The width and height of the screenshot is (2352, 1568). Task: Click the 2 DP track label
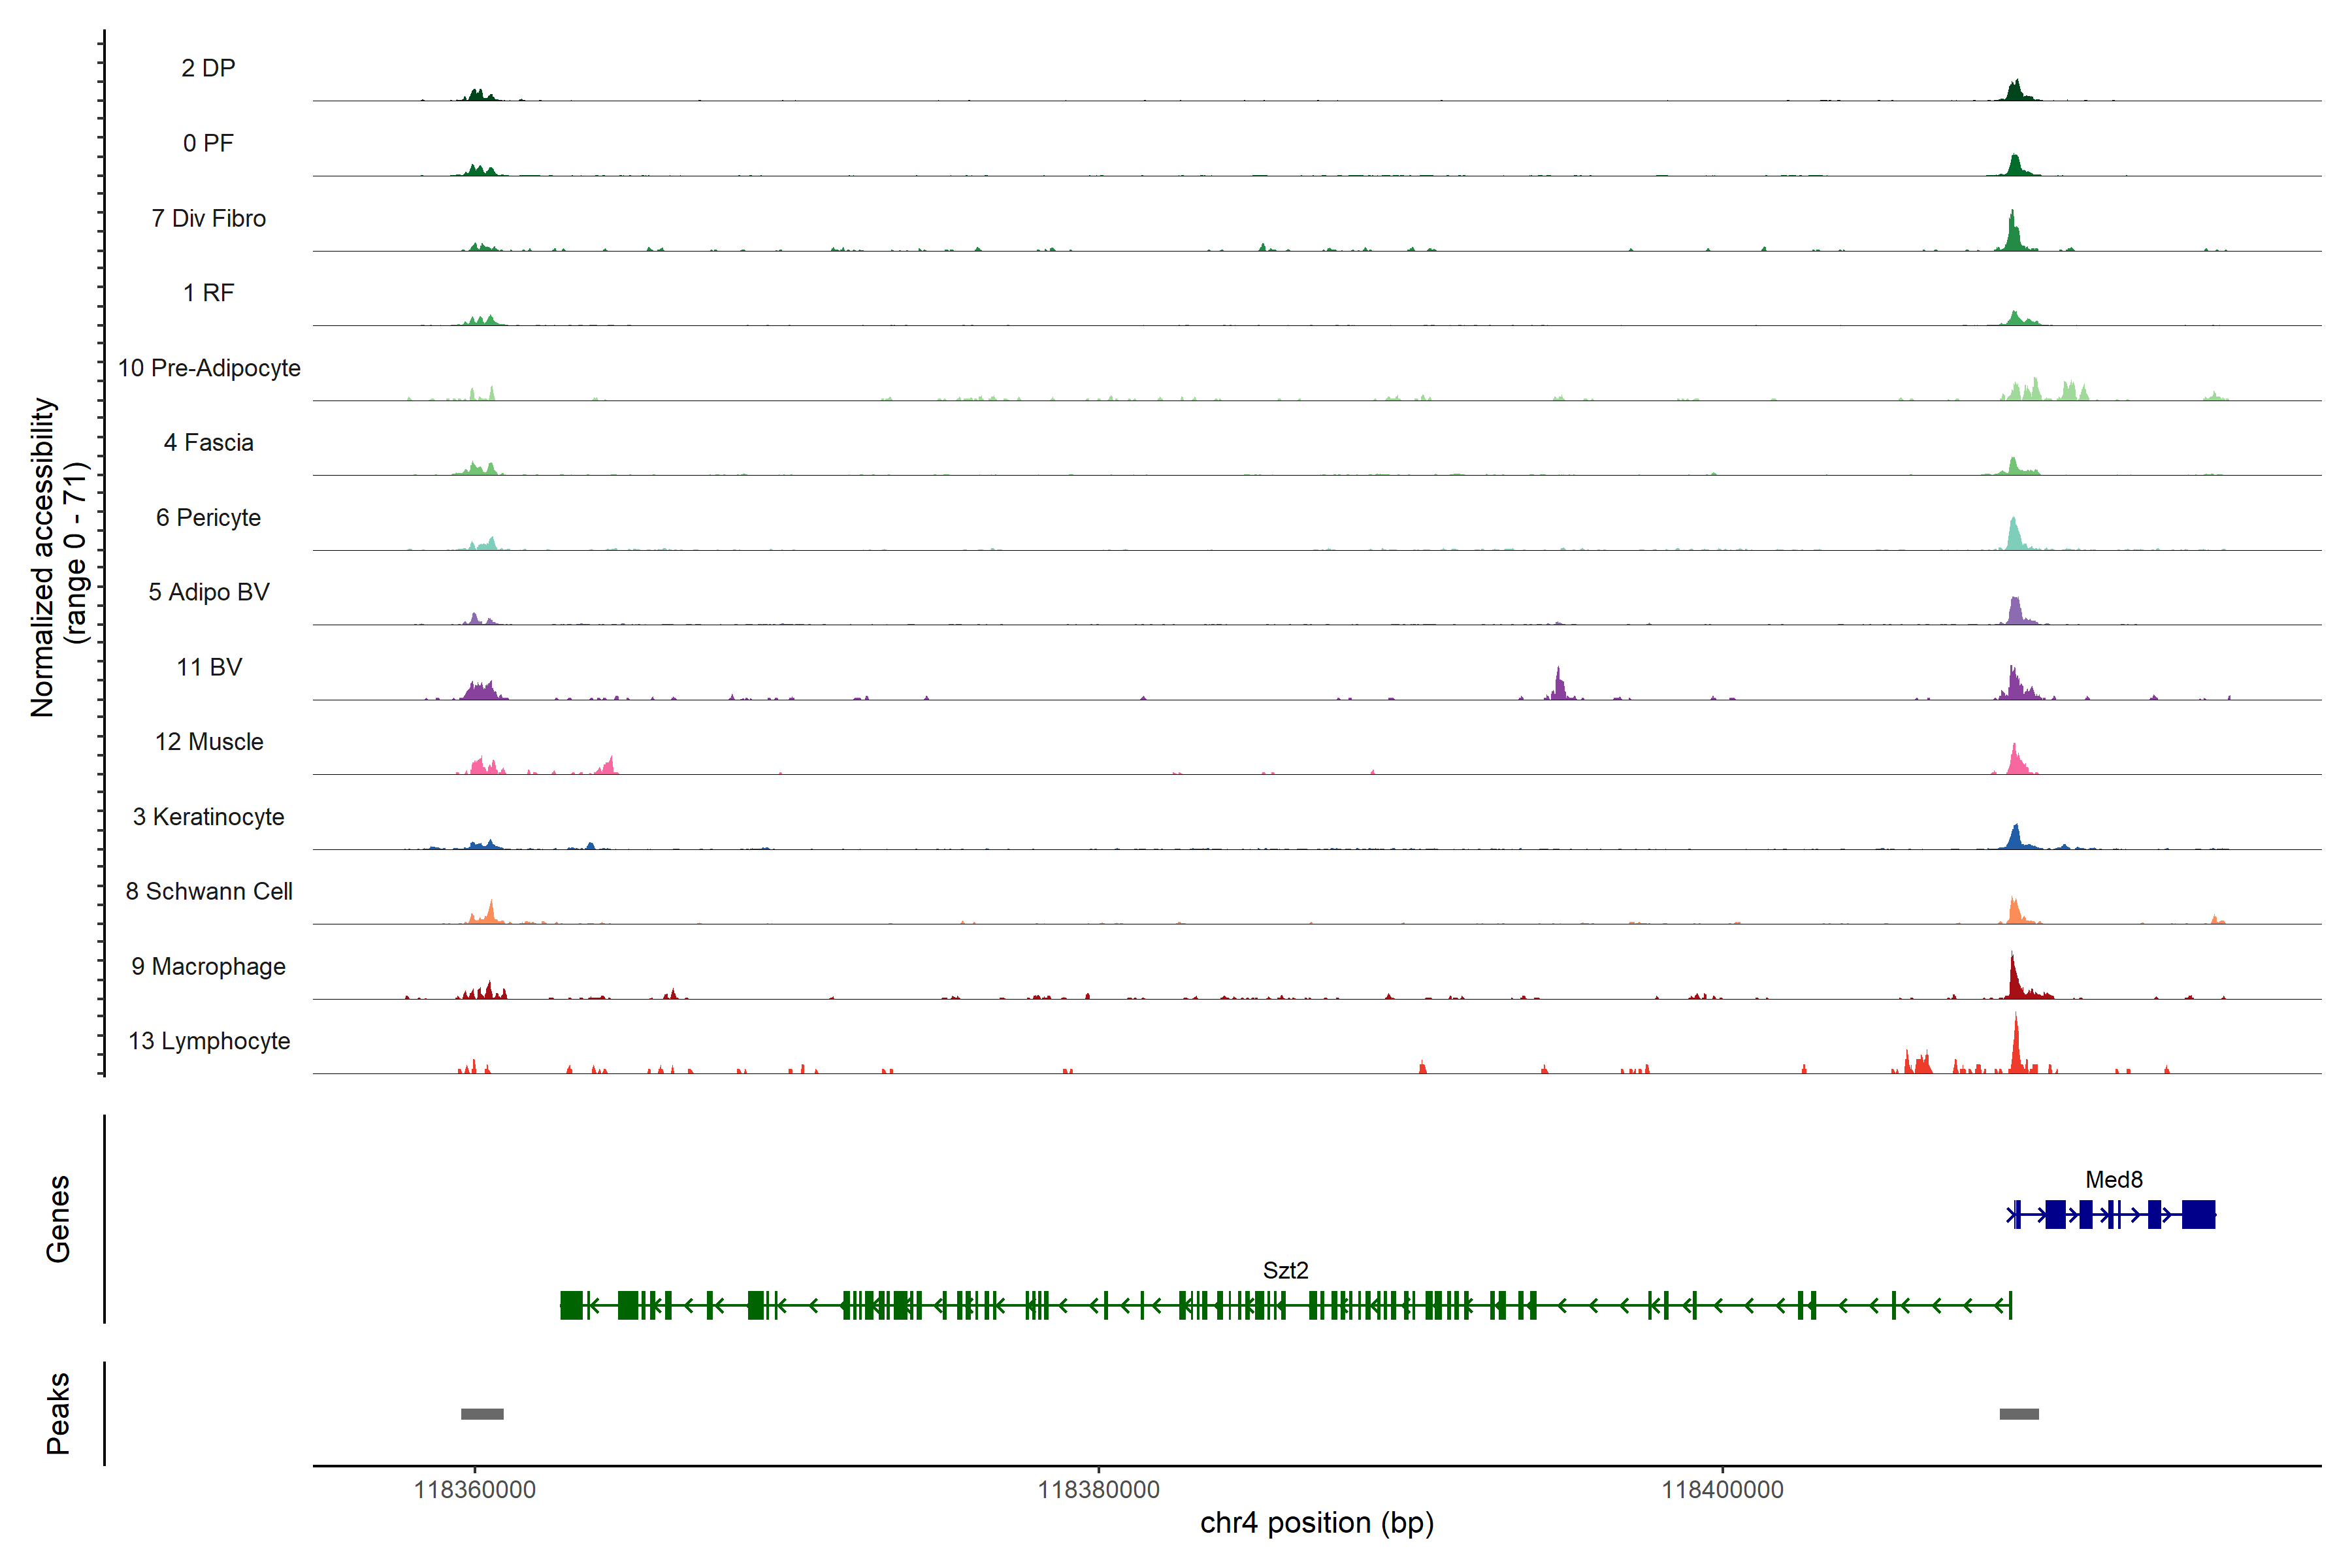click(x=208, y=68)
